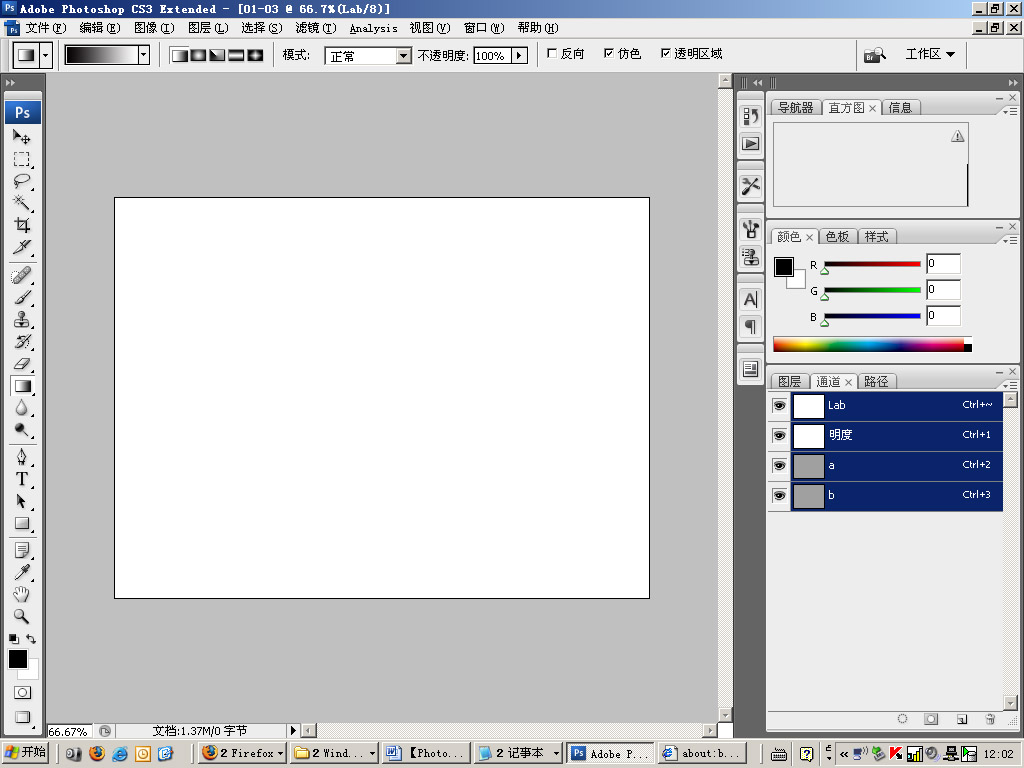
Task: Select the Brush tool
Action: pos(22,297)
